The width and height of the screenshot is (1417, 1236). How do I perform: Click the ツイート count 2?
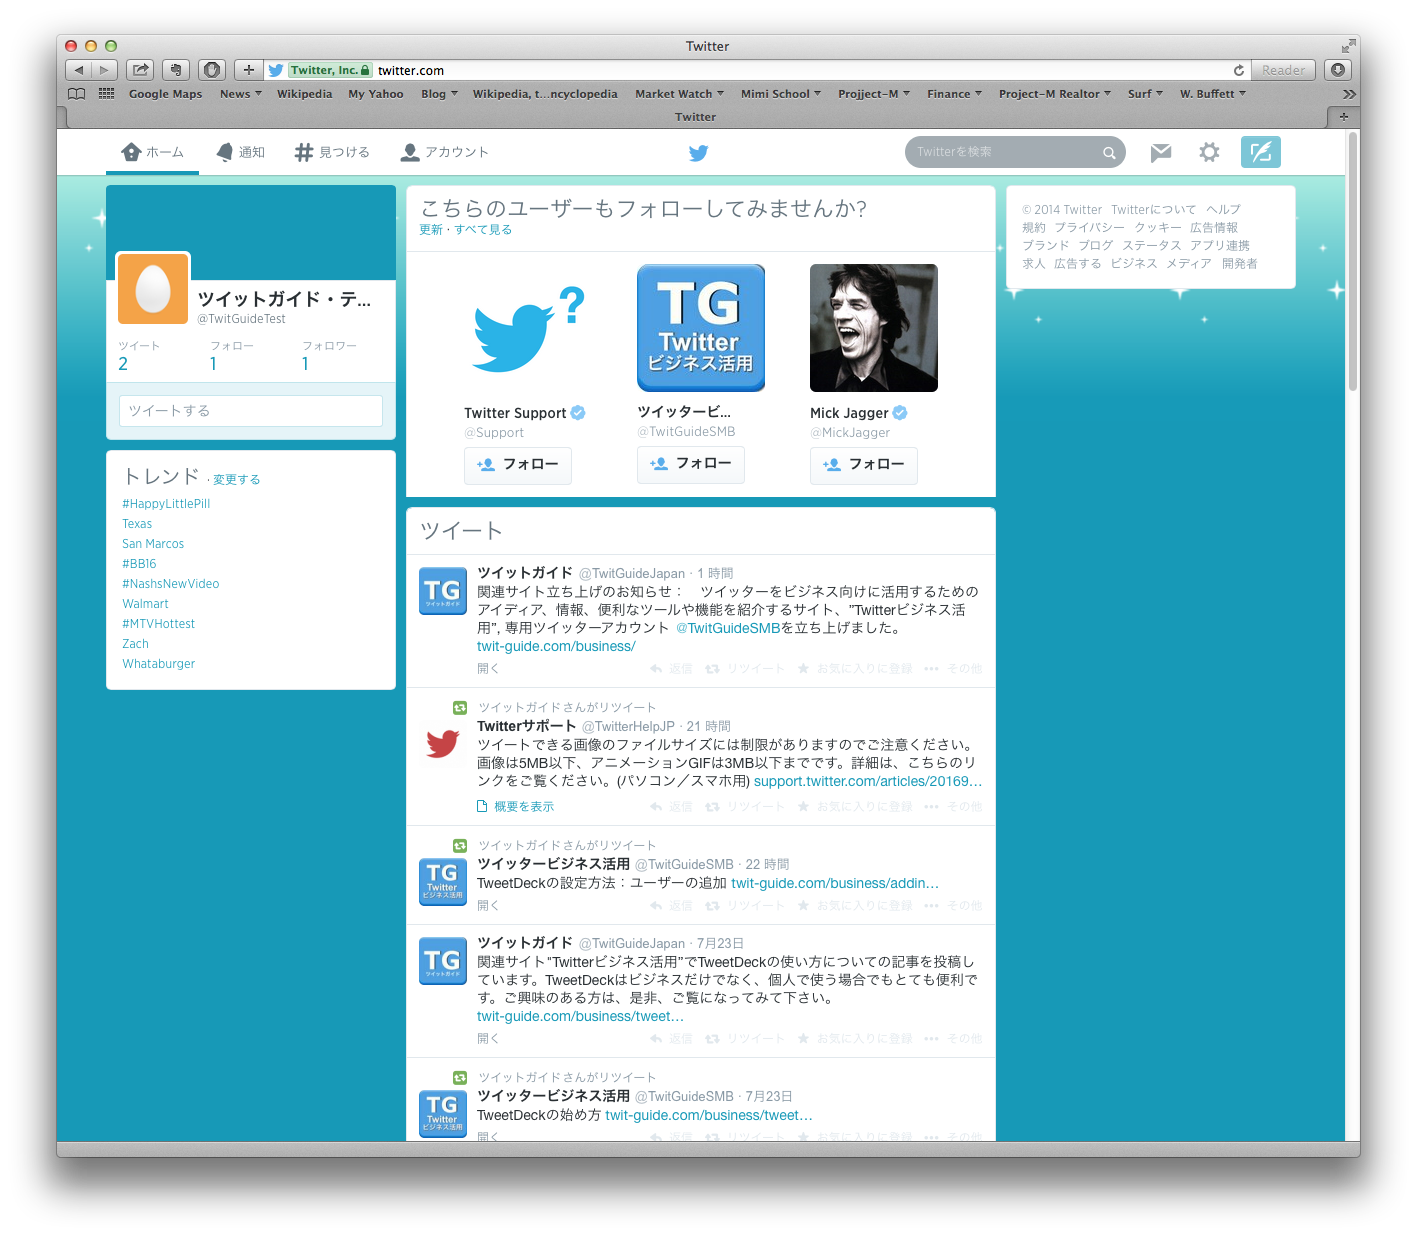pyautogui.click(x=123, y=364)
